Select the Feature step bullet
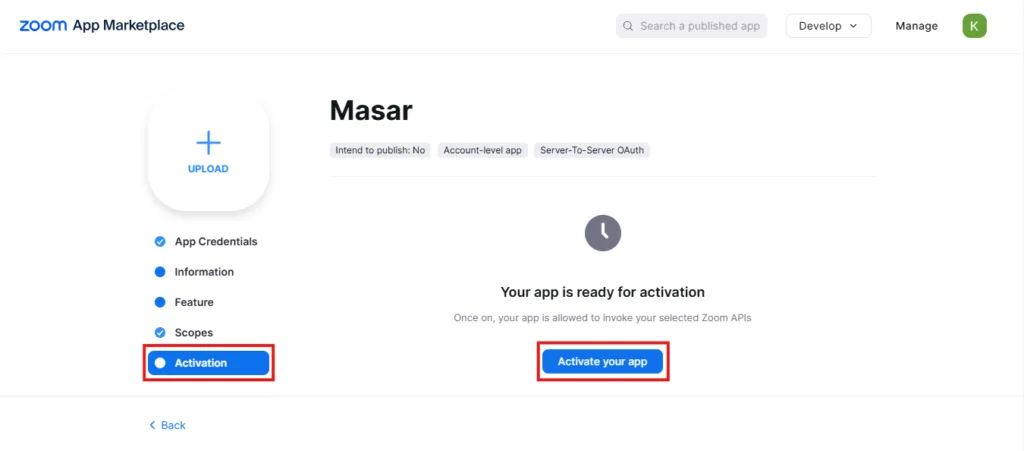 click(x=160, y=302)
